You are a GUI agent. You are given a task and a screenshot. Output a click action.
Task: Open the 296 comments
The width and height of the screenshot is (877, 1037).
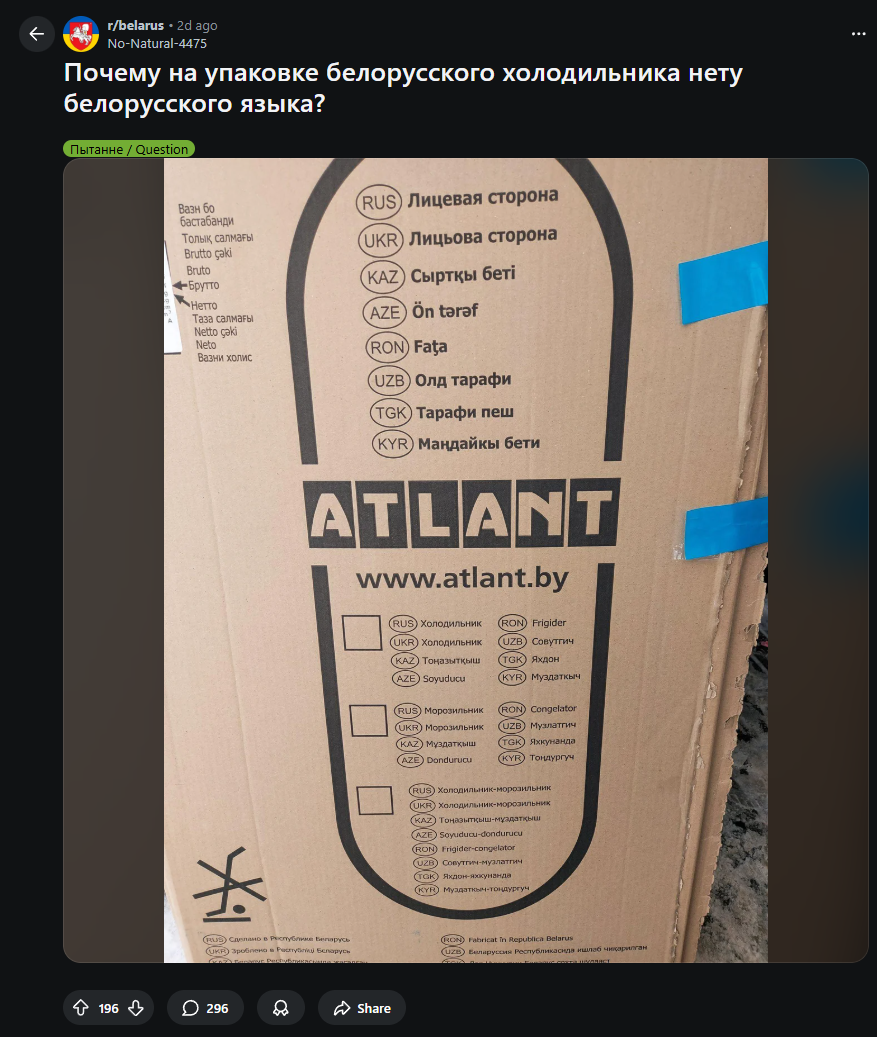click(205, 1008)
